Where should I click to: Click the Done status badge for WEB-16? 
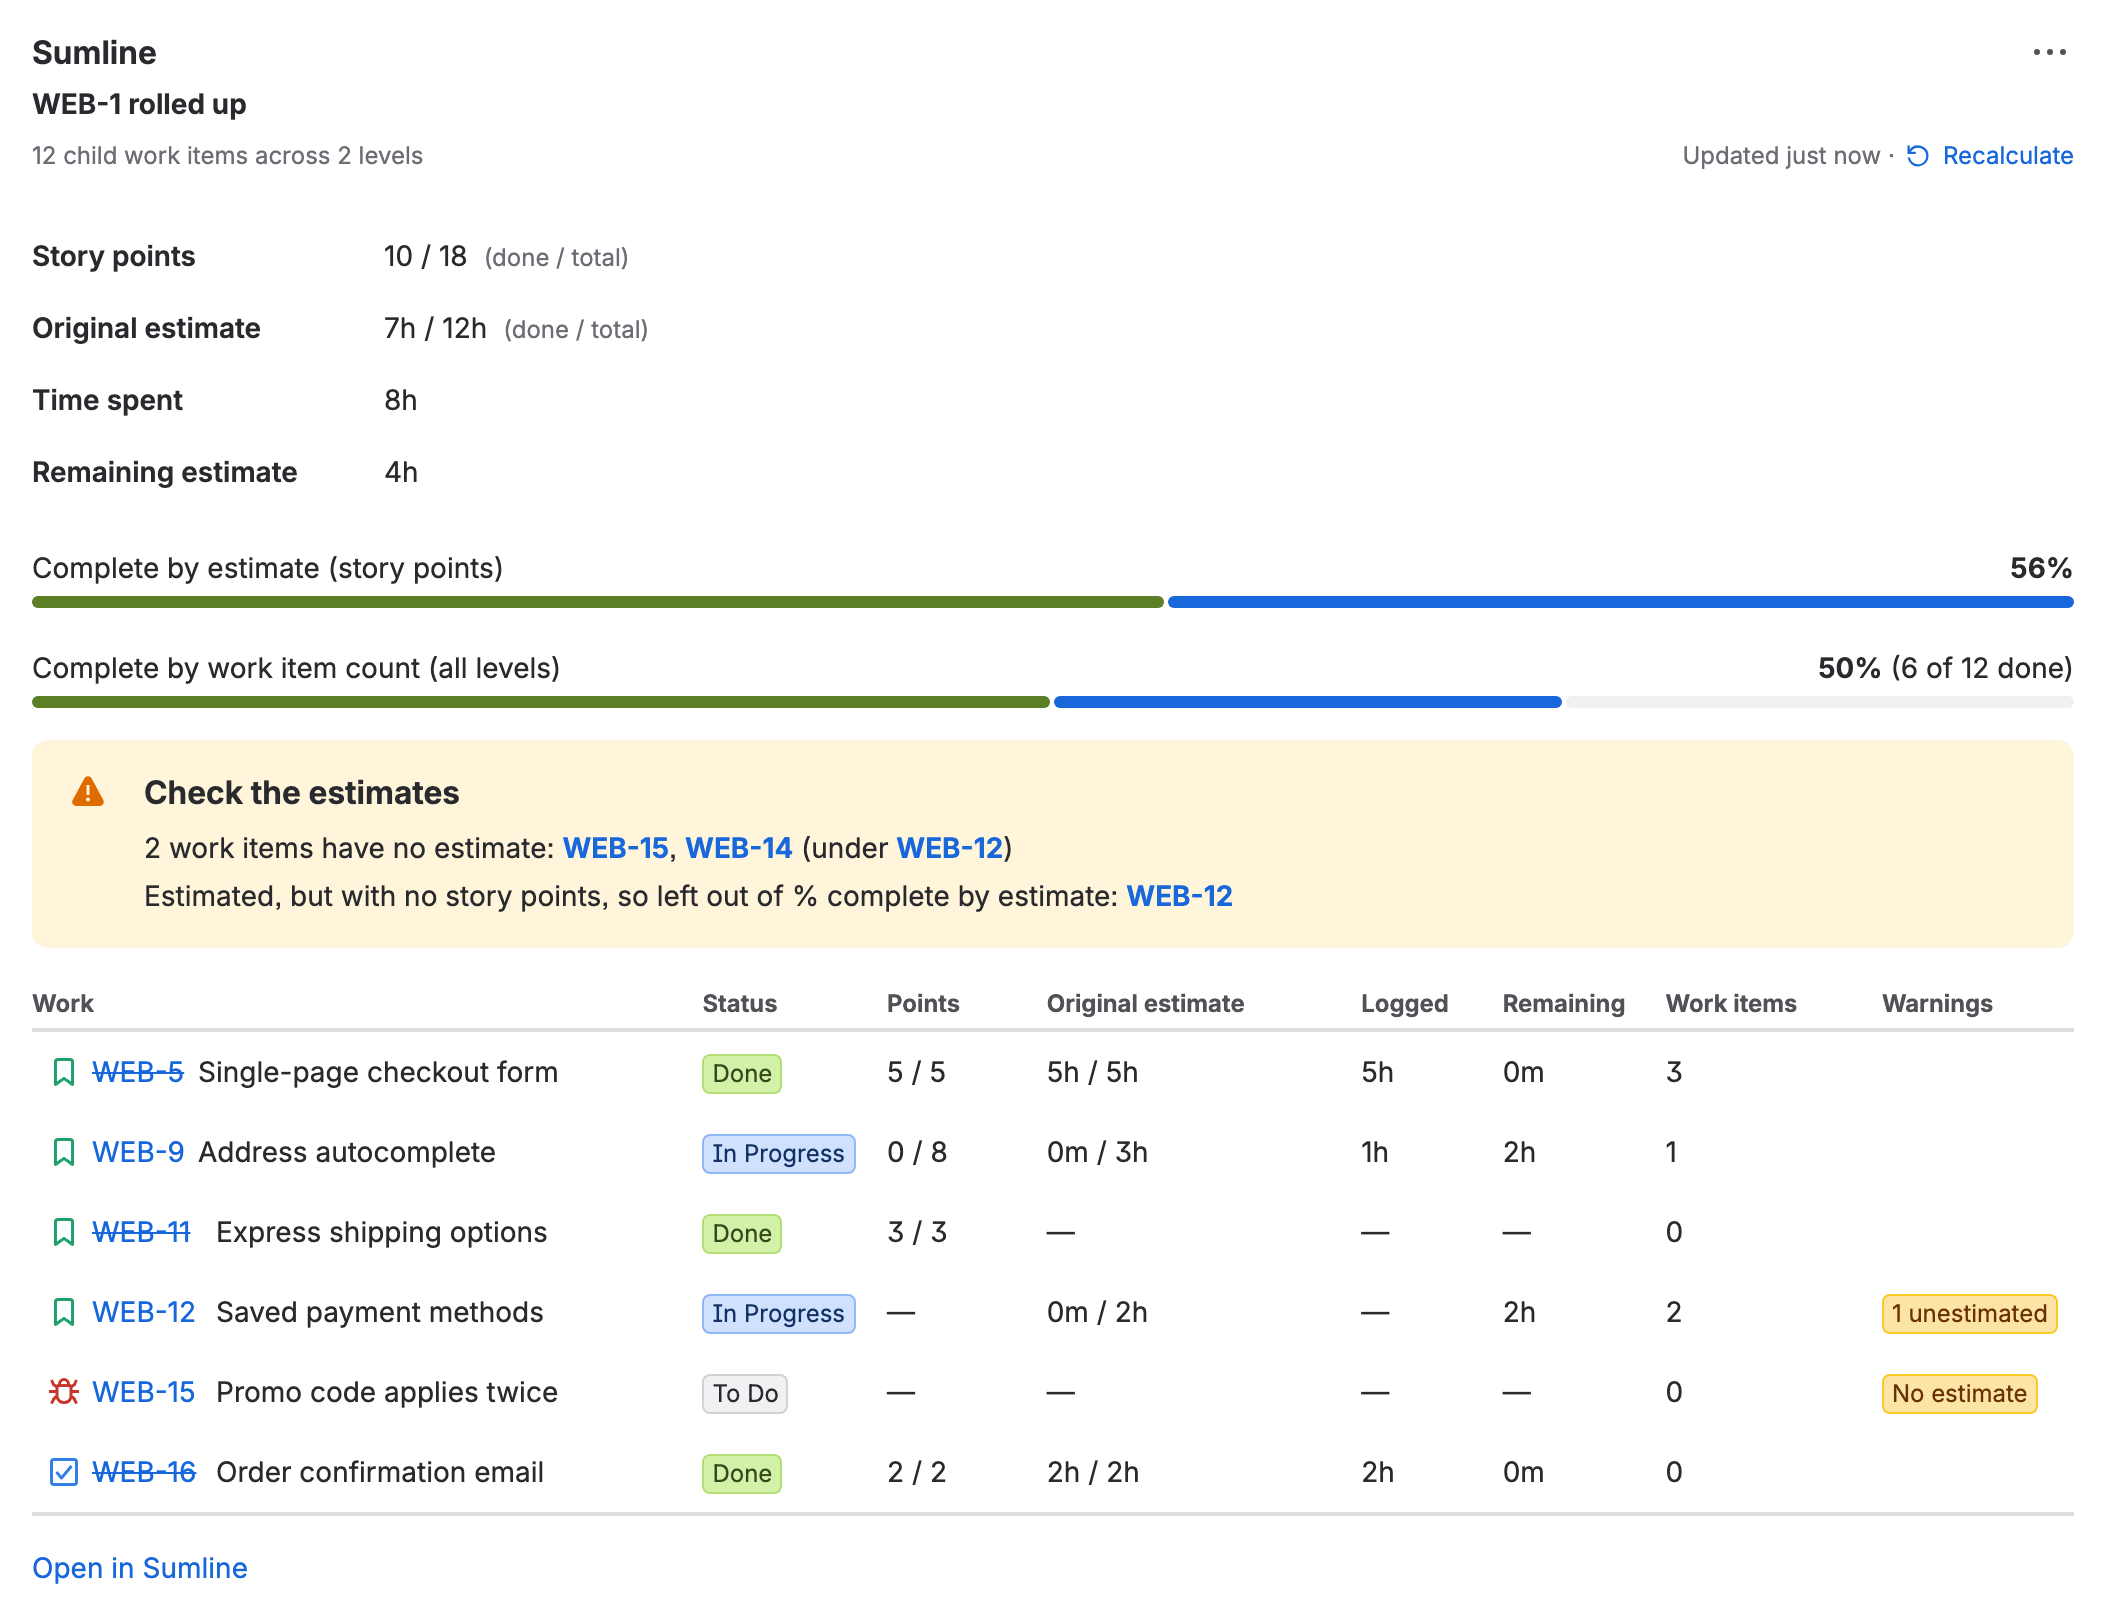pos(742,1473)
